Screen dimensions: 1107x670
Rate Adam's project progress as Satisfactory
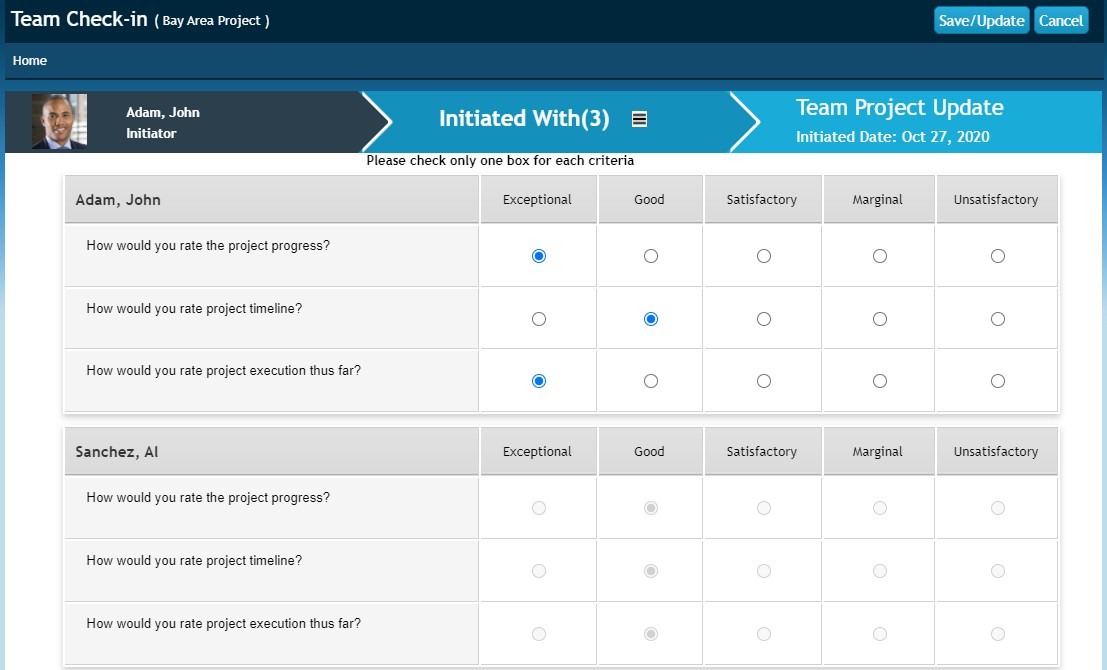(x=764, y=256)
